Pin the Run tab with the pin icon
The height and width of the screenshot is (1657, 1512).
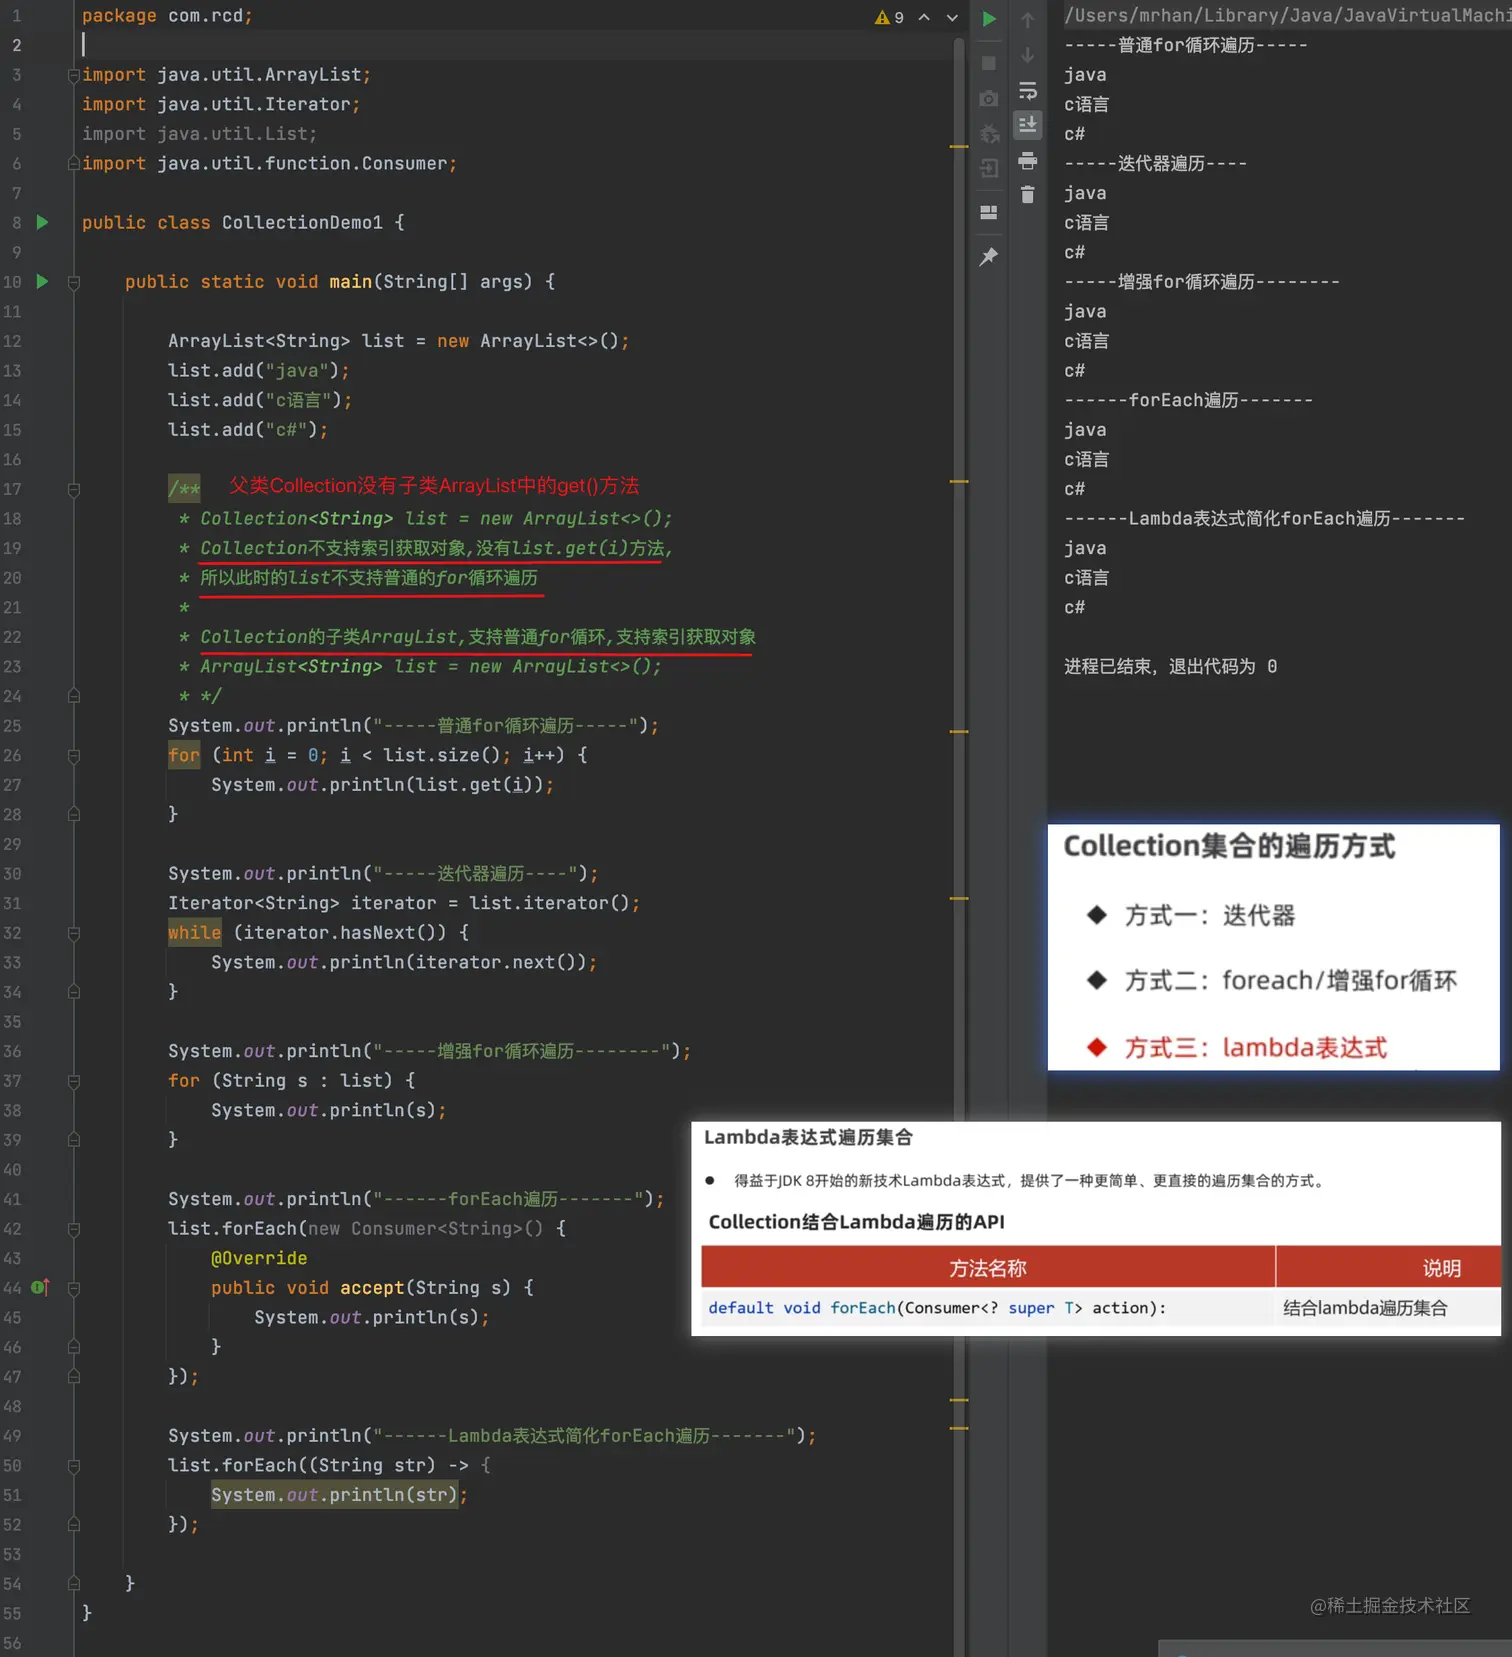(x=989, y=256)
